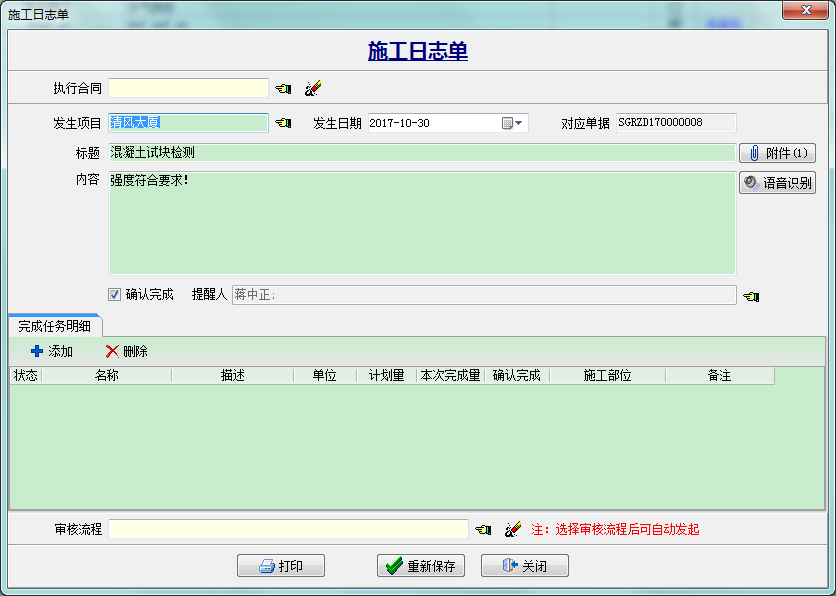Screen dimensions: 836x596
Task: Uncheck the 确认完成 checkbox
Action: point(114,294)
